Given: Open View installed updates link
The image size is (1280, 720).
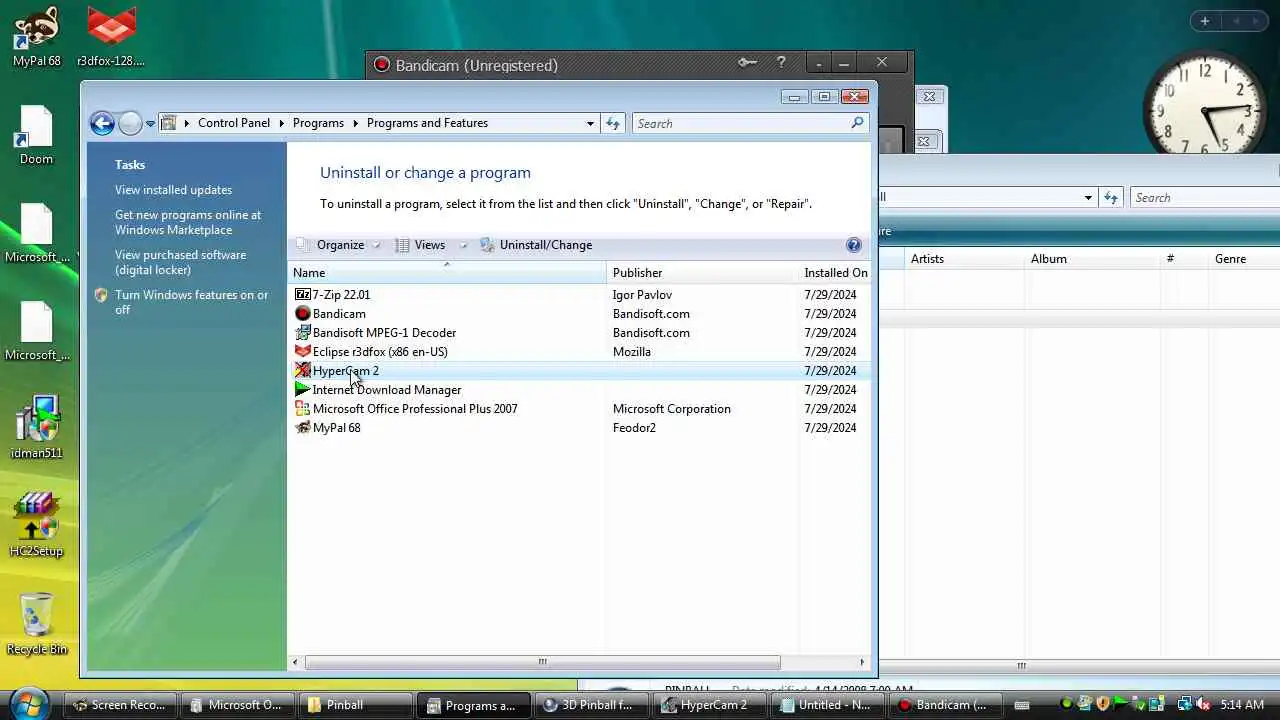Looking at the screenshot, I should pos(173,190).
